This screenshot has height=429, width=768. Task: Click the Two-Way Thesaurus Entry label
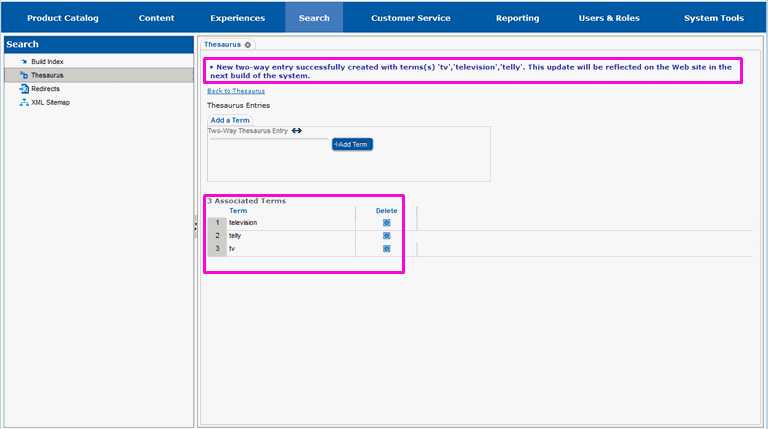click(248, 131)
